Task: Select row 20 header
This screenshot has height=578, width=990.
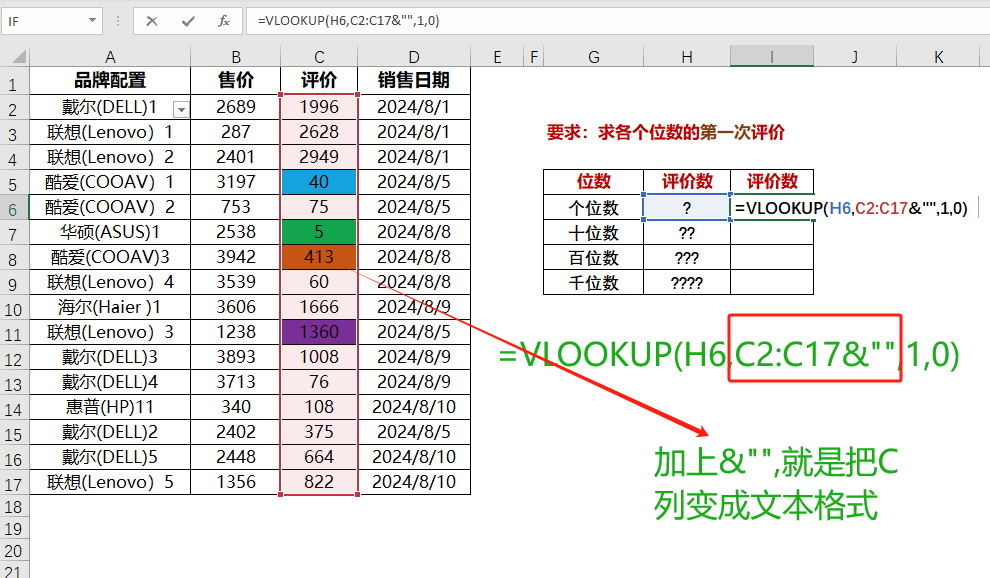Action: (14, 551)
